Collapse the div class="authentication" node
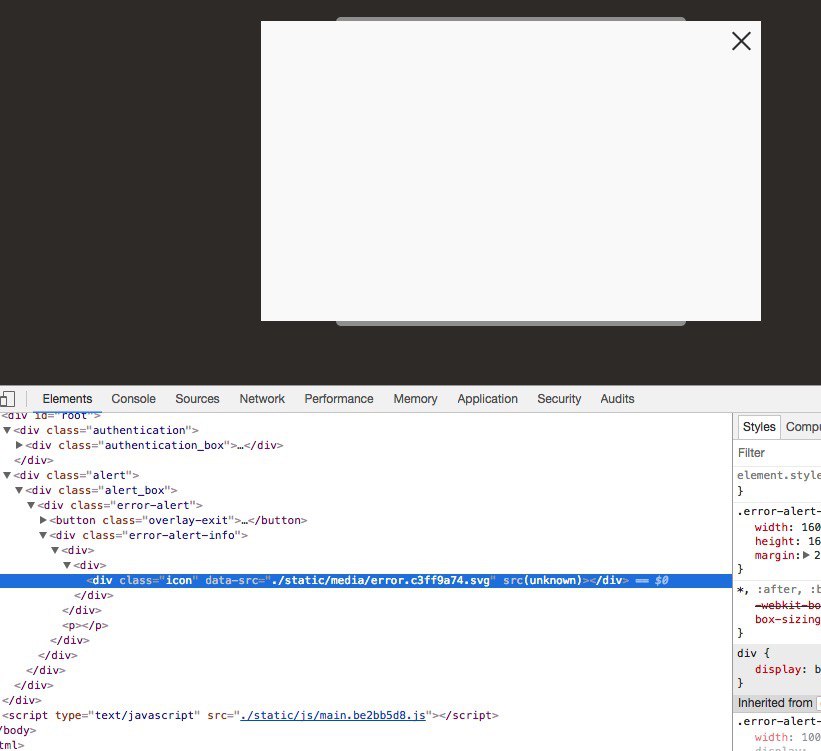Screen dimensions: 821x751 pos(7,430)
